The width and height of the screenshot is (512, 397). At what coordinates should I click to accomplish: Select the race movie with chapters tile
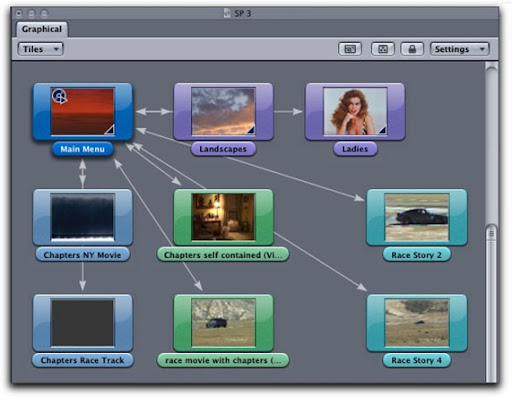pyautogui.click(x=223, y=323)
